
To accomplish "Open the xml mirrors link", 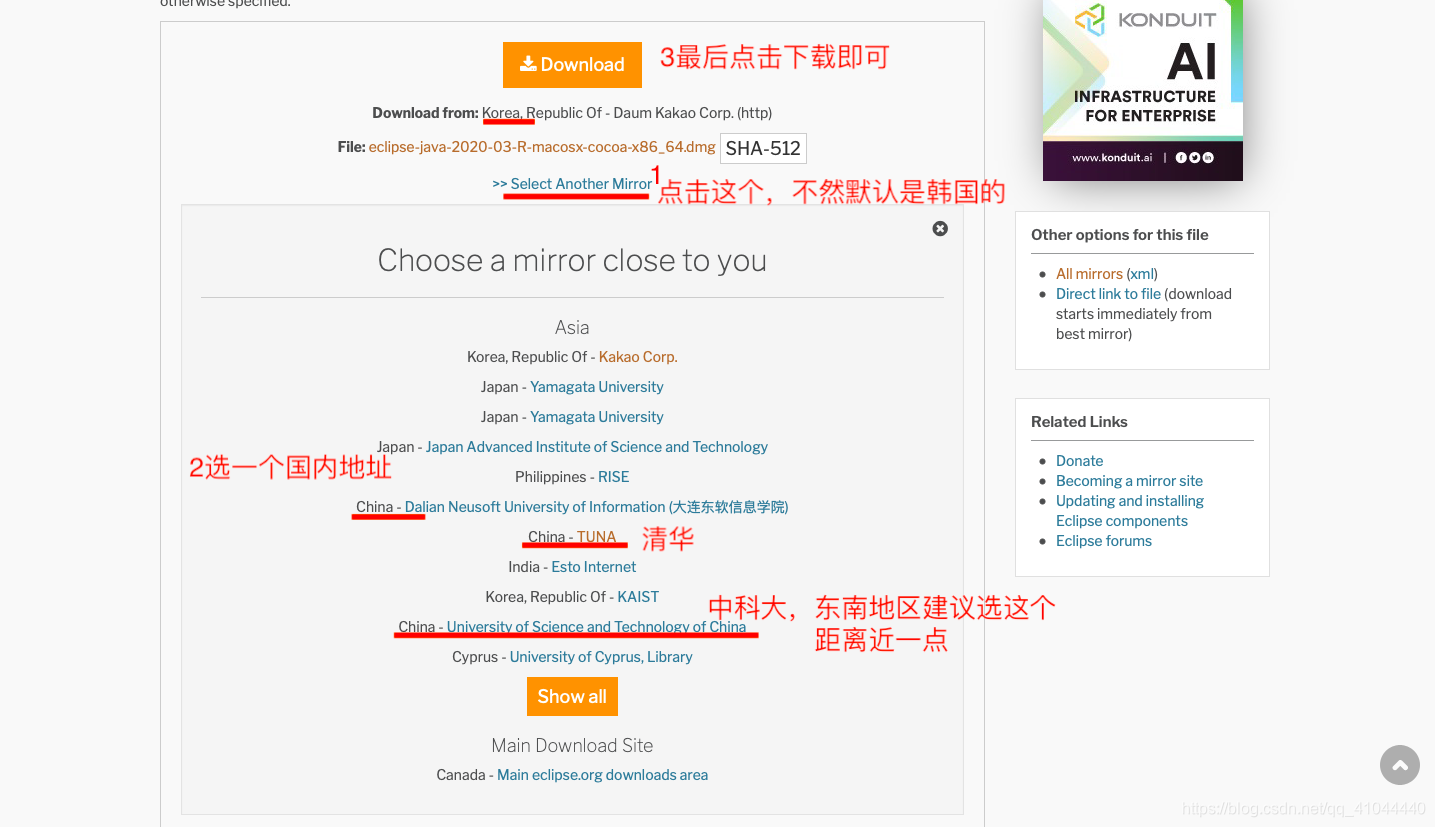I will coord(1142,274).
